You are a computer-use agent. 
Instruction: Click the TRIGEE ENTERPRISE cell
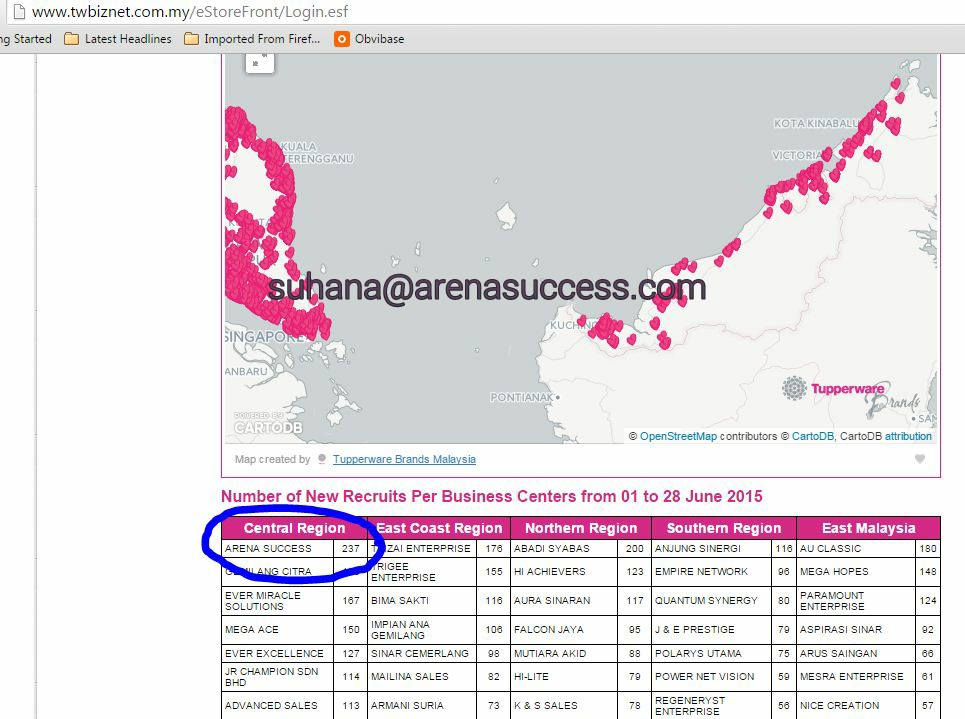[422, 572]
